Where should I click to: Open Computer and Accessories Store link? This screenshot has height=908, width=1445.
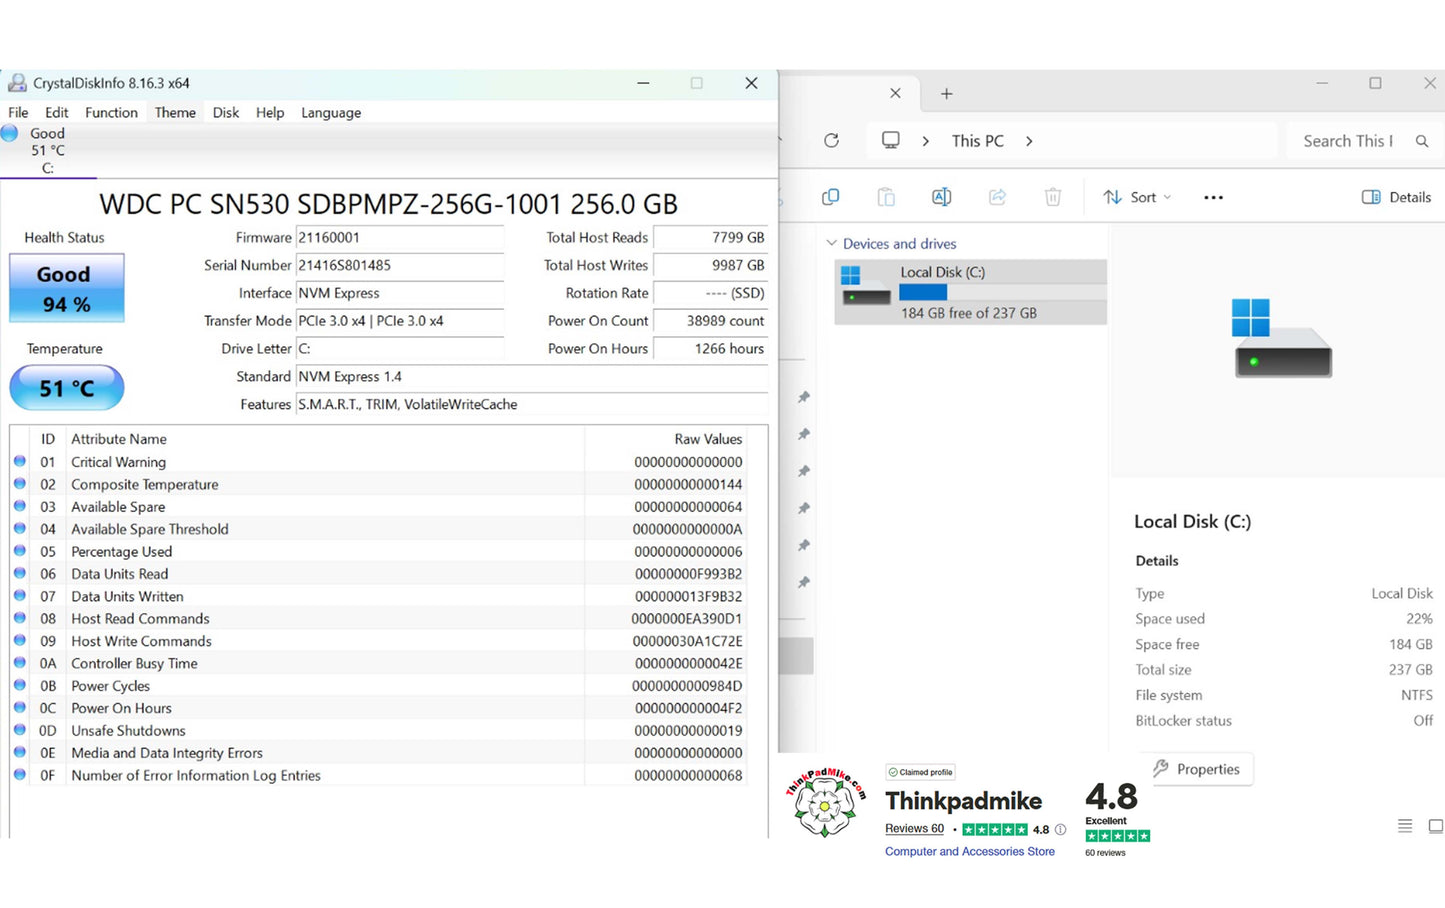point(970,851)
